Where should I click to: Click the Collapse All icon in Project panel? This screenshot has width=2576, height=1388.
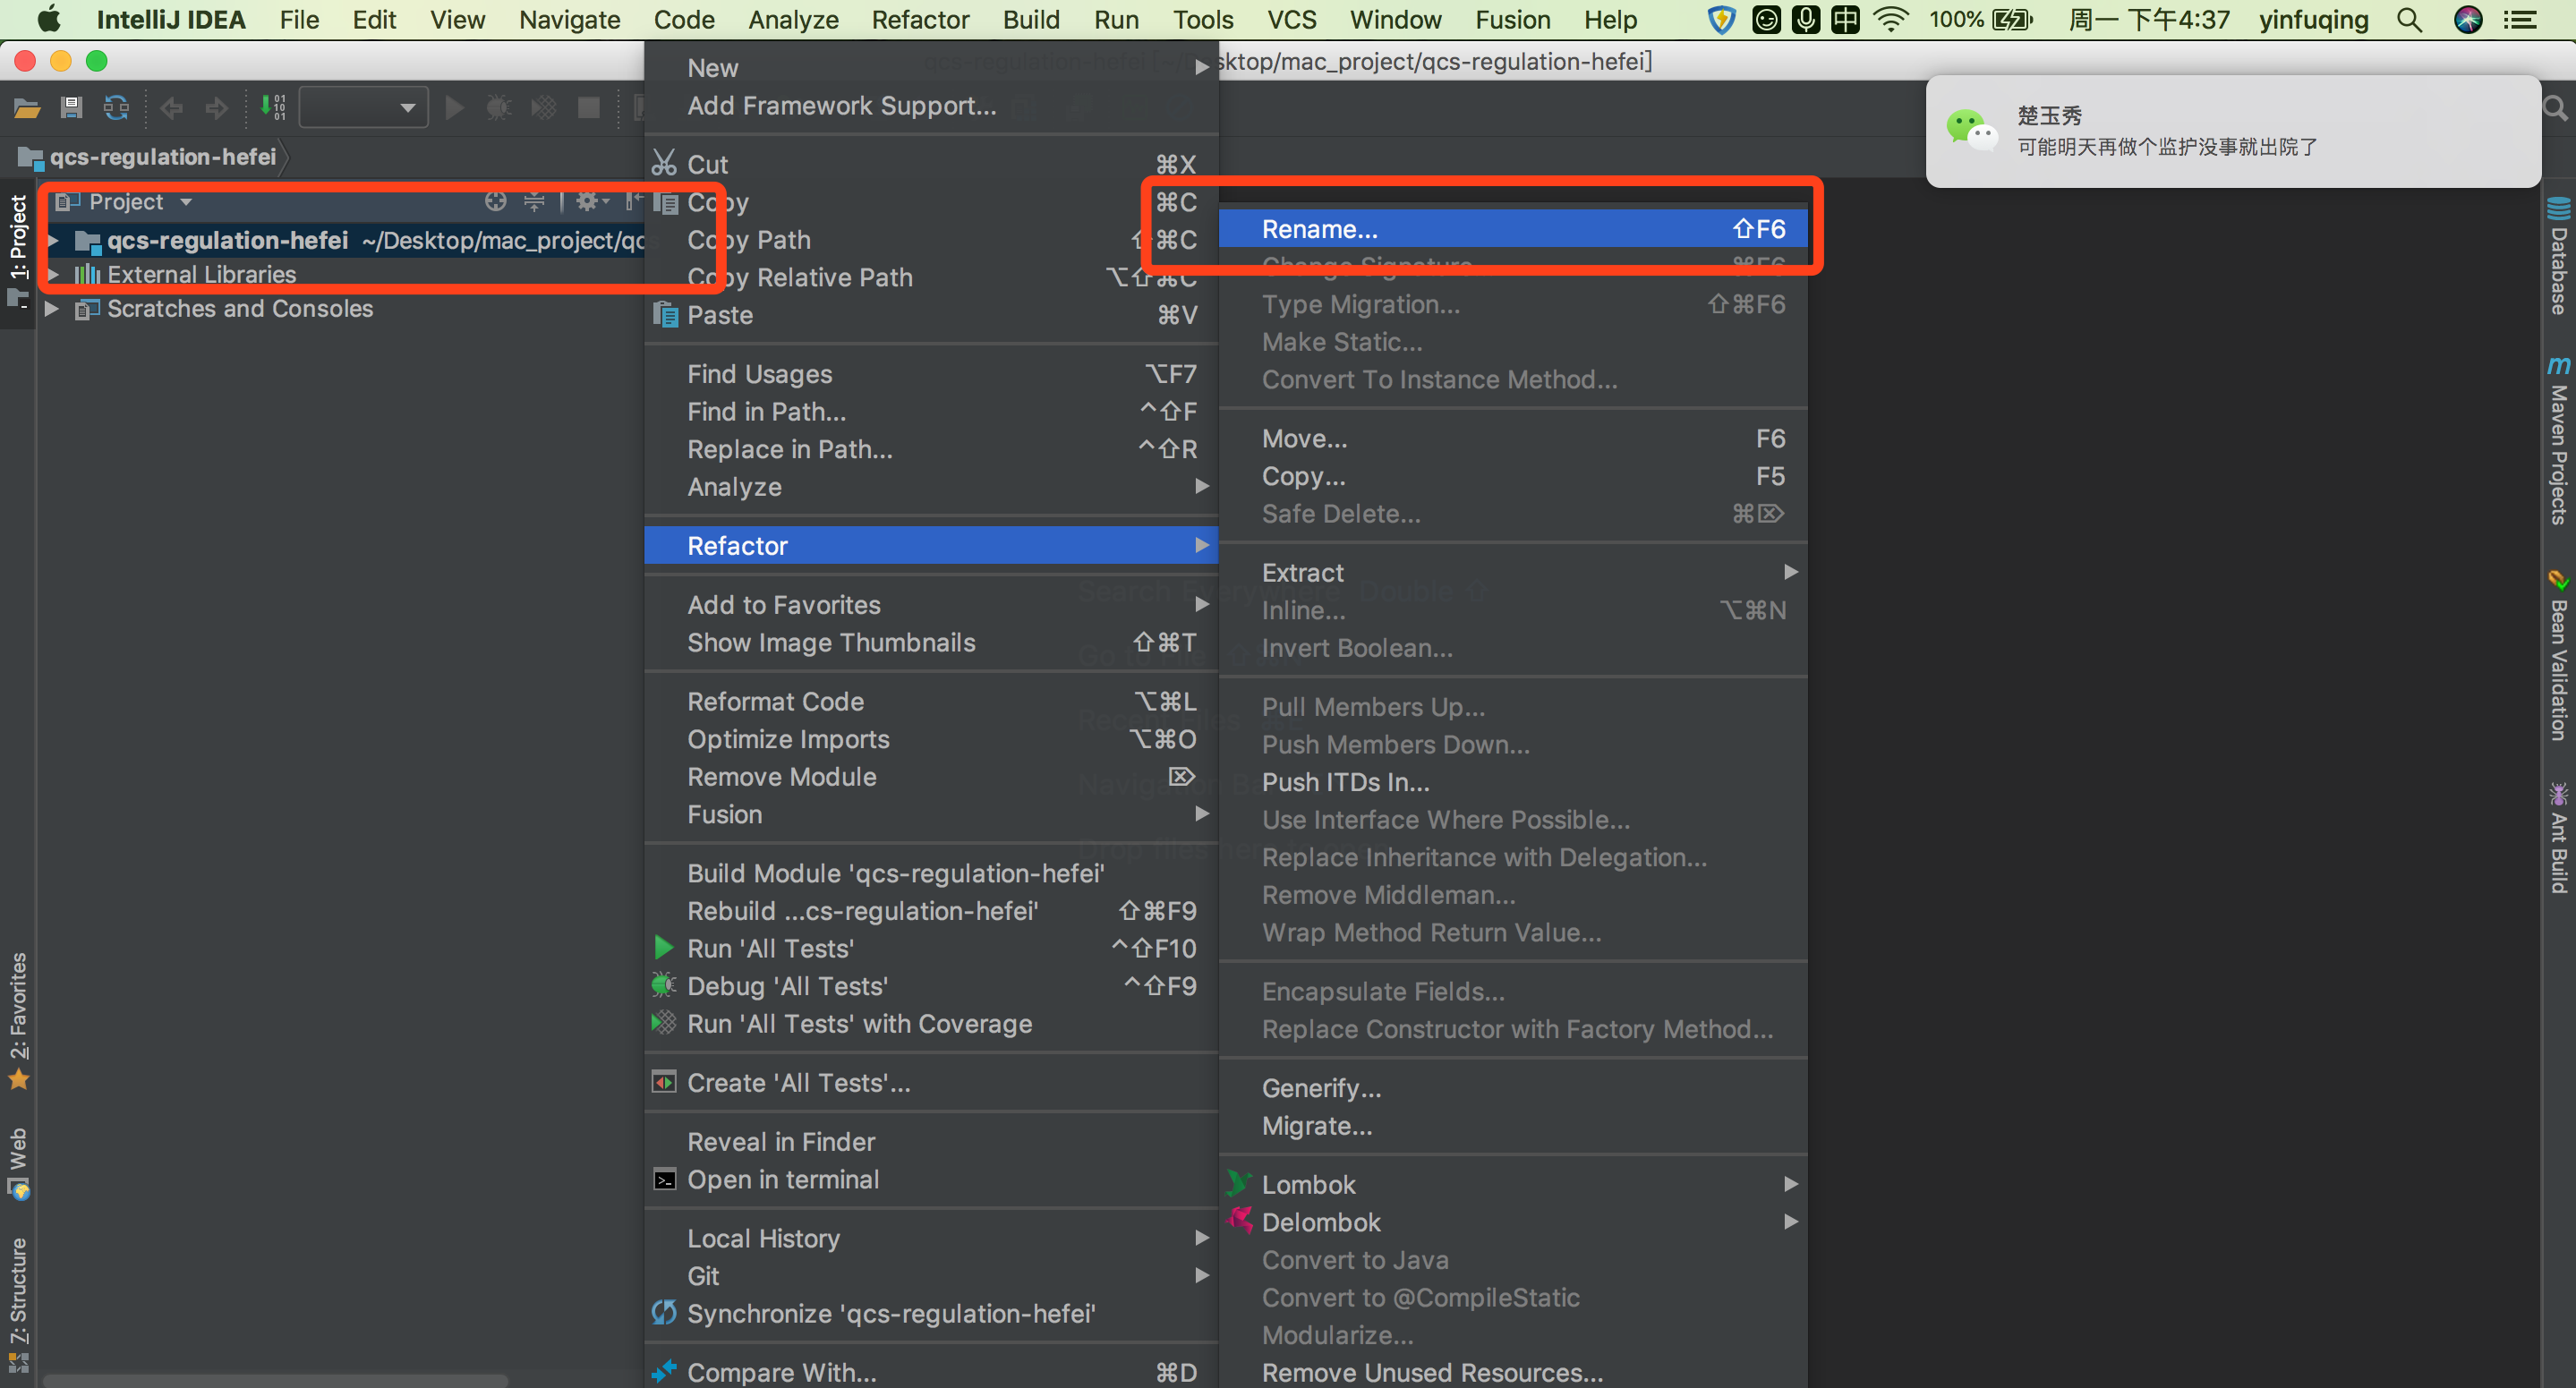(535, 202)
